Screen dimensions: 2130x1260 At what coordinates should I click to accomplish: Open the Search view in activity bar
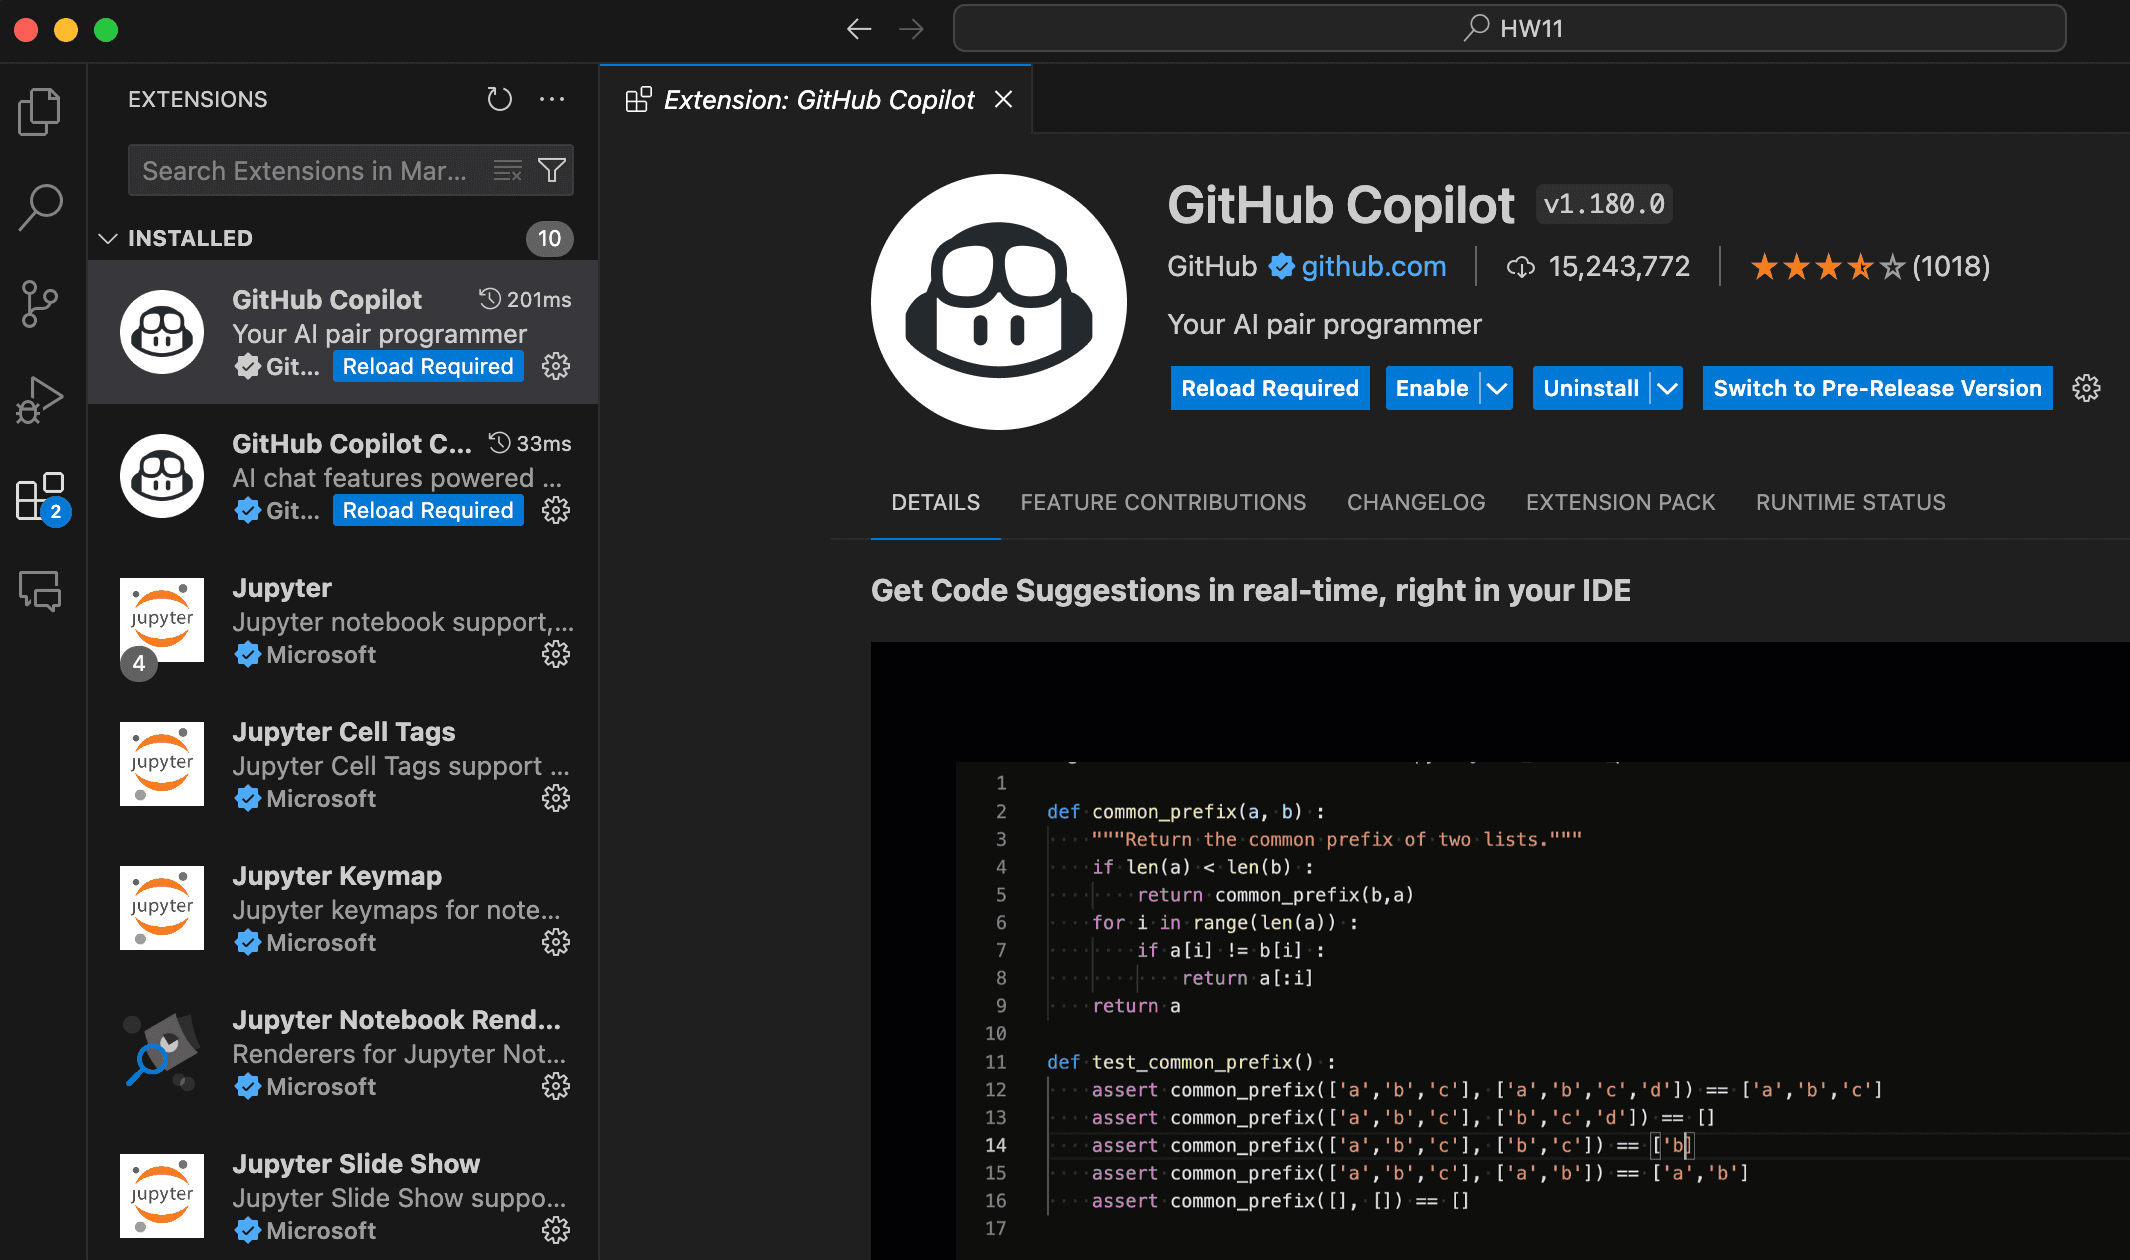point(40,207)
